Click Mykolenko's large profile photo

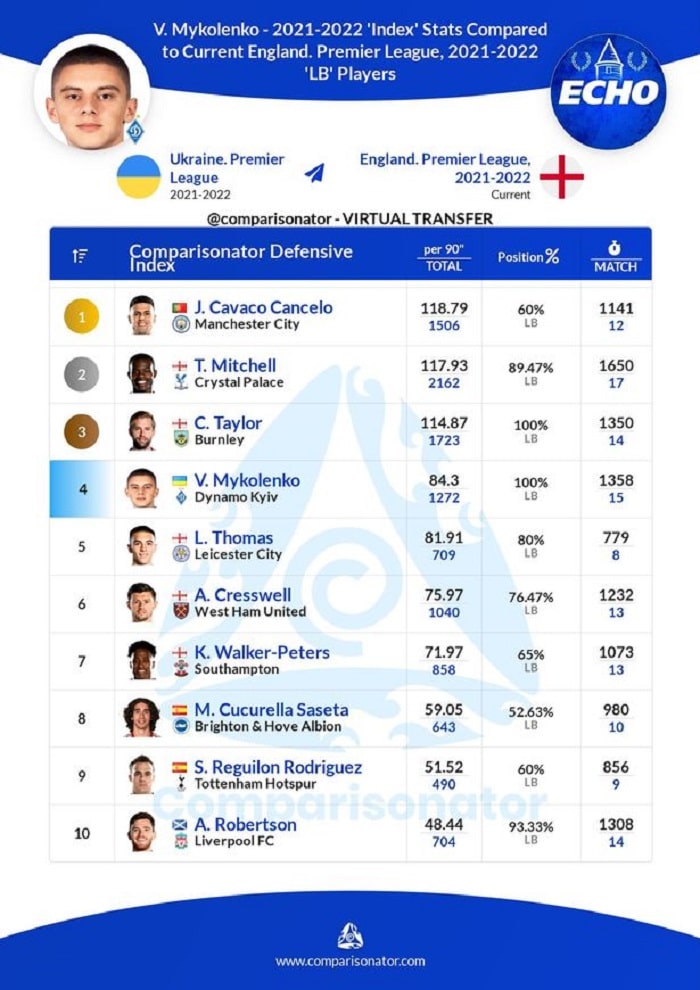(91, 93)
